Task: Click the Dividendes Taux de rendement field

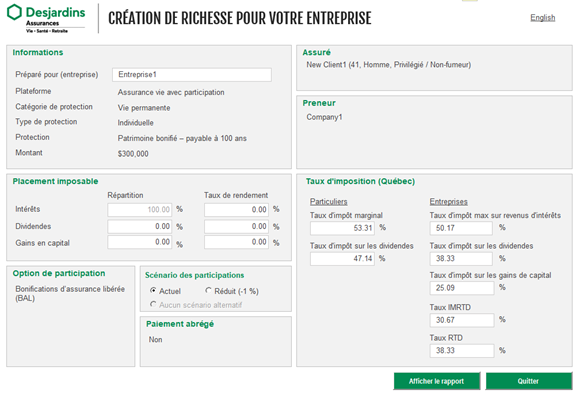Action: tap(236, 226)
